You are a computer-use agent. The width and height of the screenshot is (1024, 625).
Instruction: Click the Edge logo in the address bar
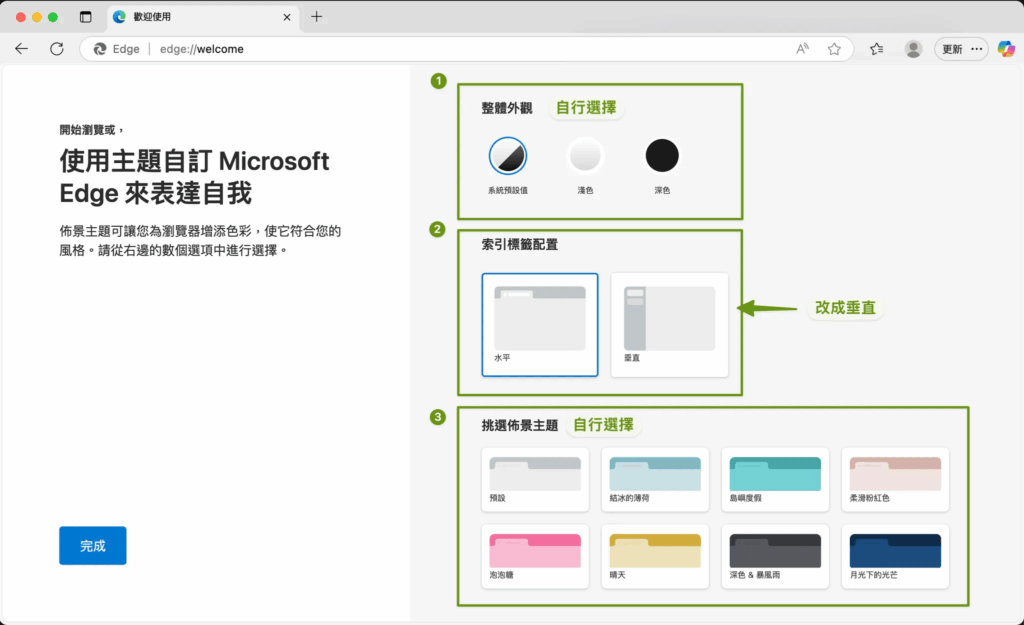[100, 49]
